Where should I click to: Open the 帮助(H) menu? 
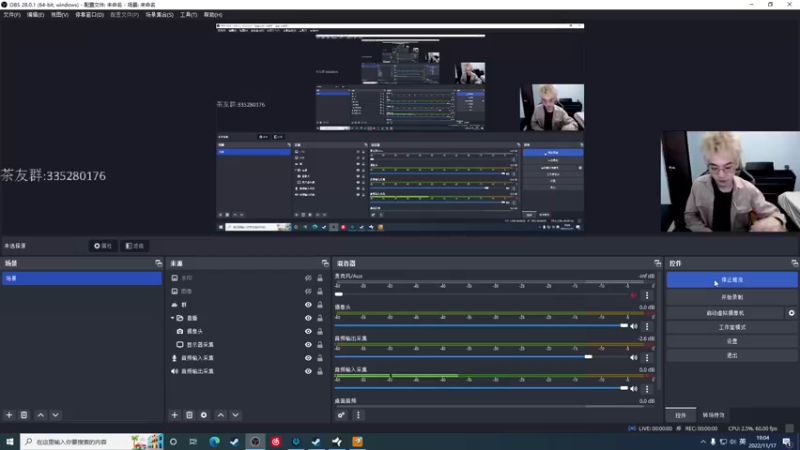click(213, 15)
